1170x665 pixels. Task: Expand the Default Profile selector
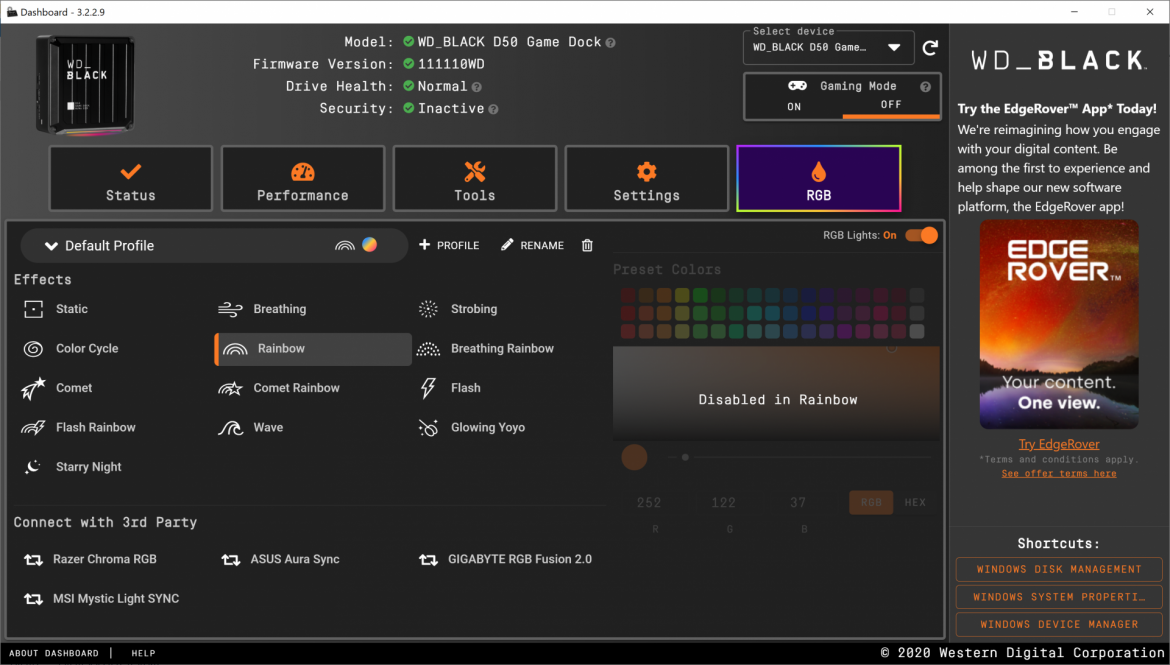point(214,246)
